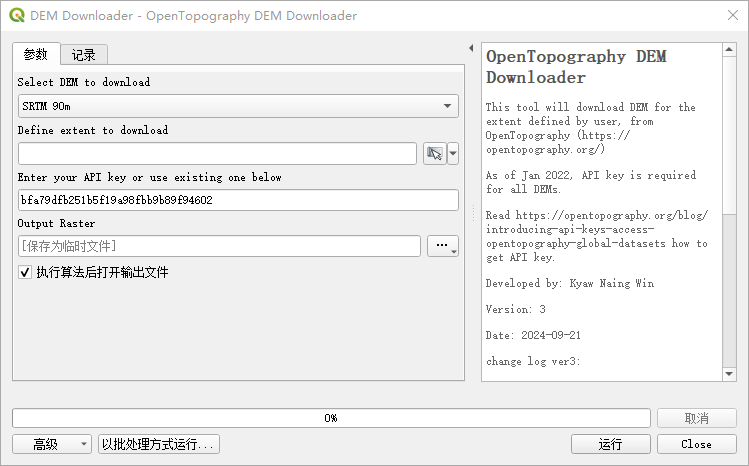The image size is (749, 466).
Task: Collapse the help panel with the arrow
Action: click(x=471, y=48)
